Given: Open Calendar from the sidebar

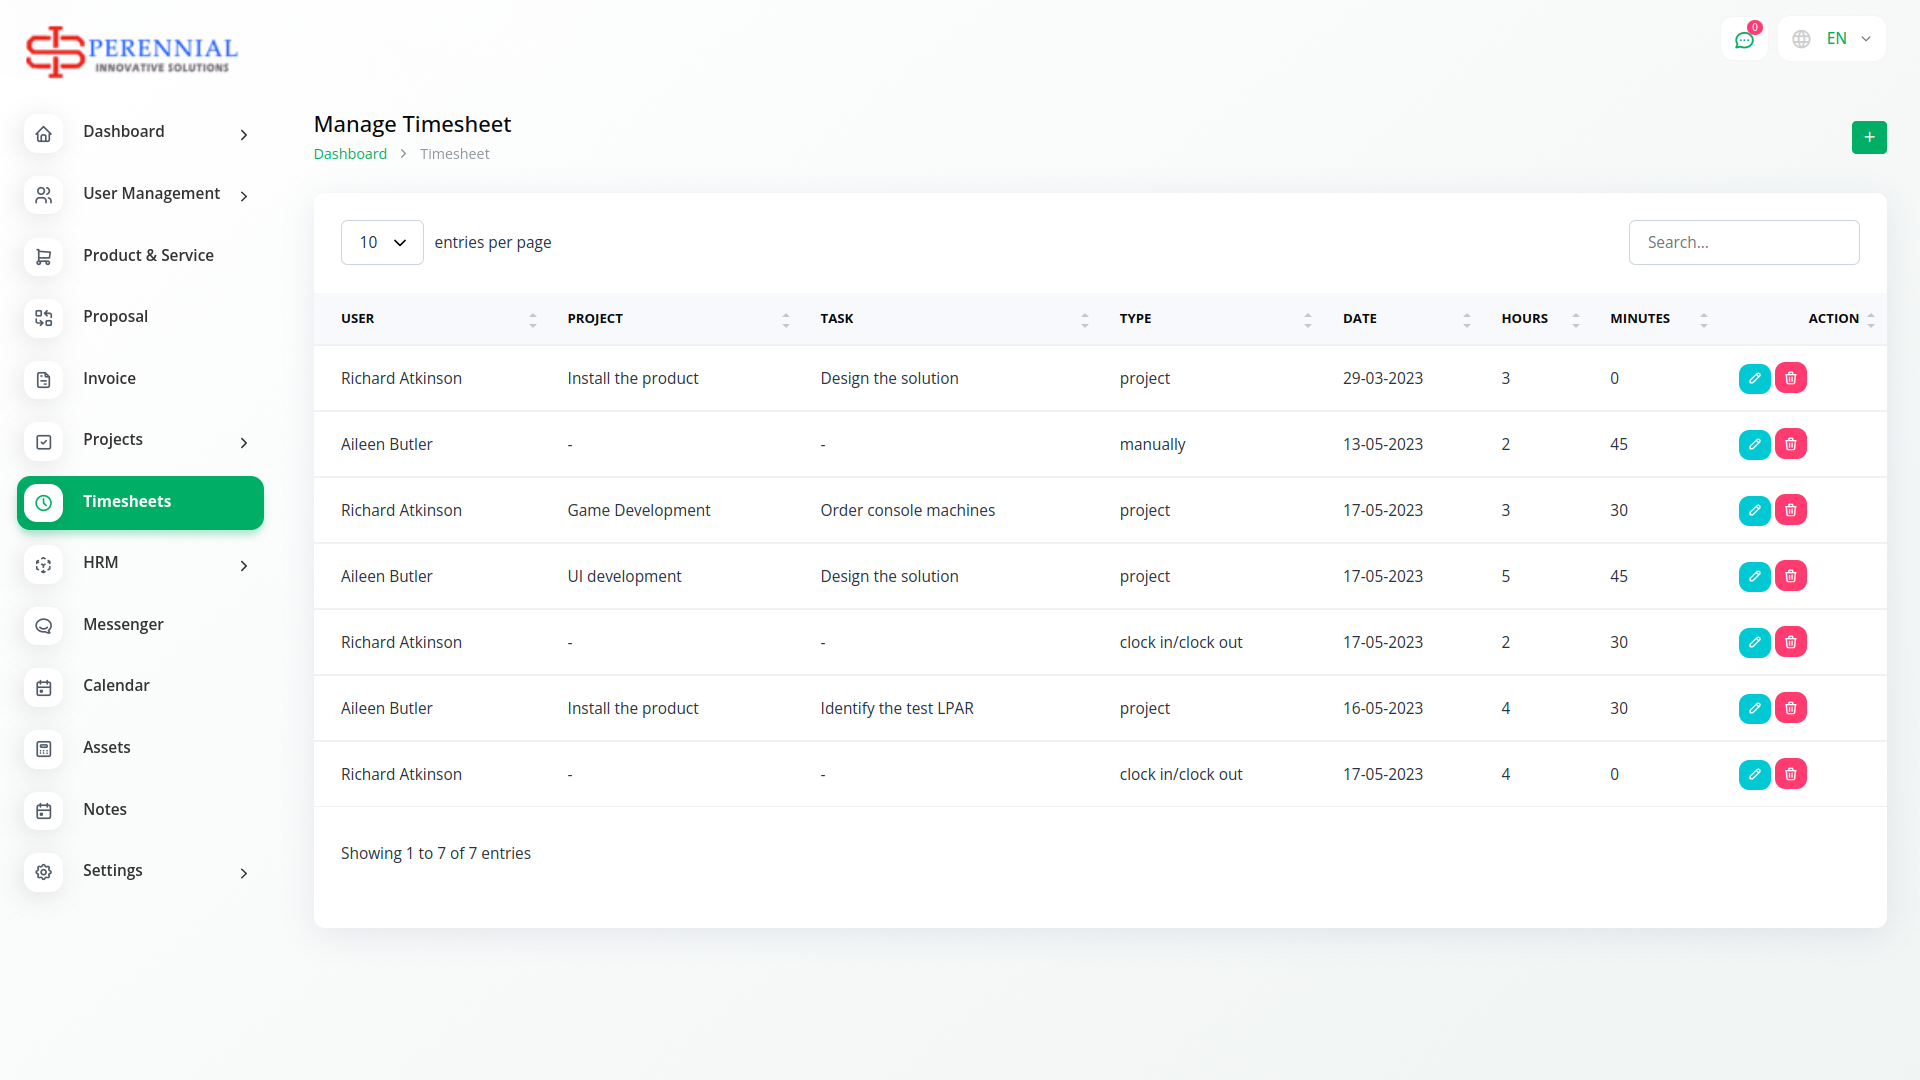Looking at the screenshot, I should [116, 686].
